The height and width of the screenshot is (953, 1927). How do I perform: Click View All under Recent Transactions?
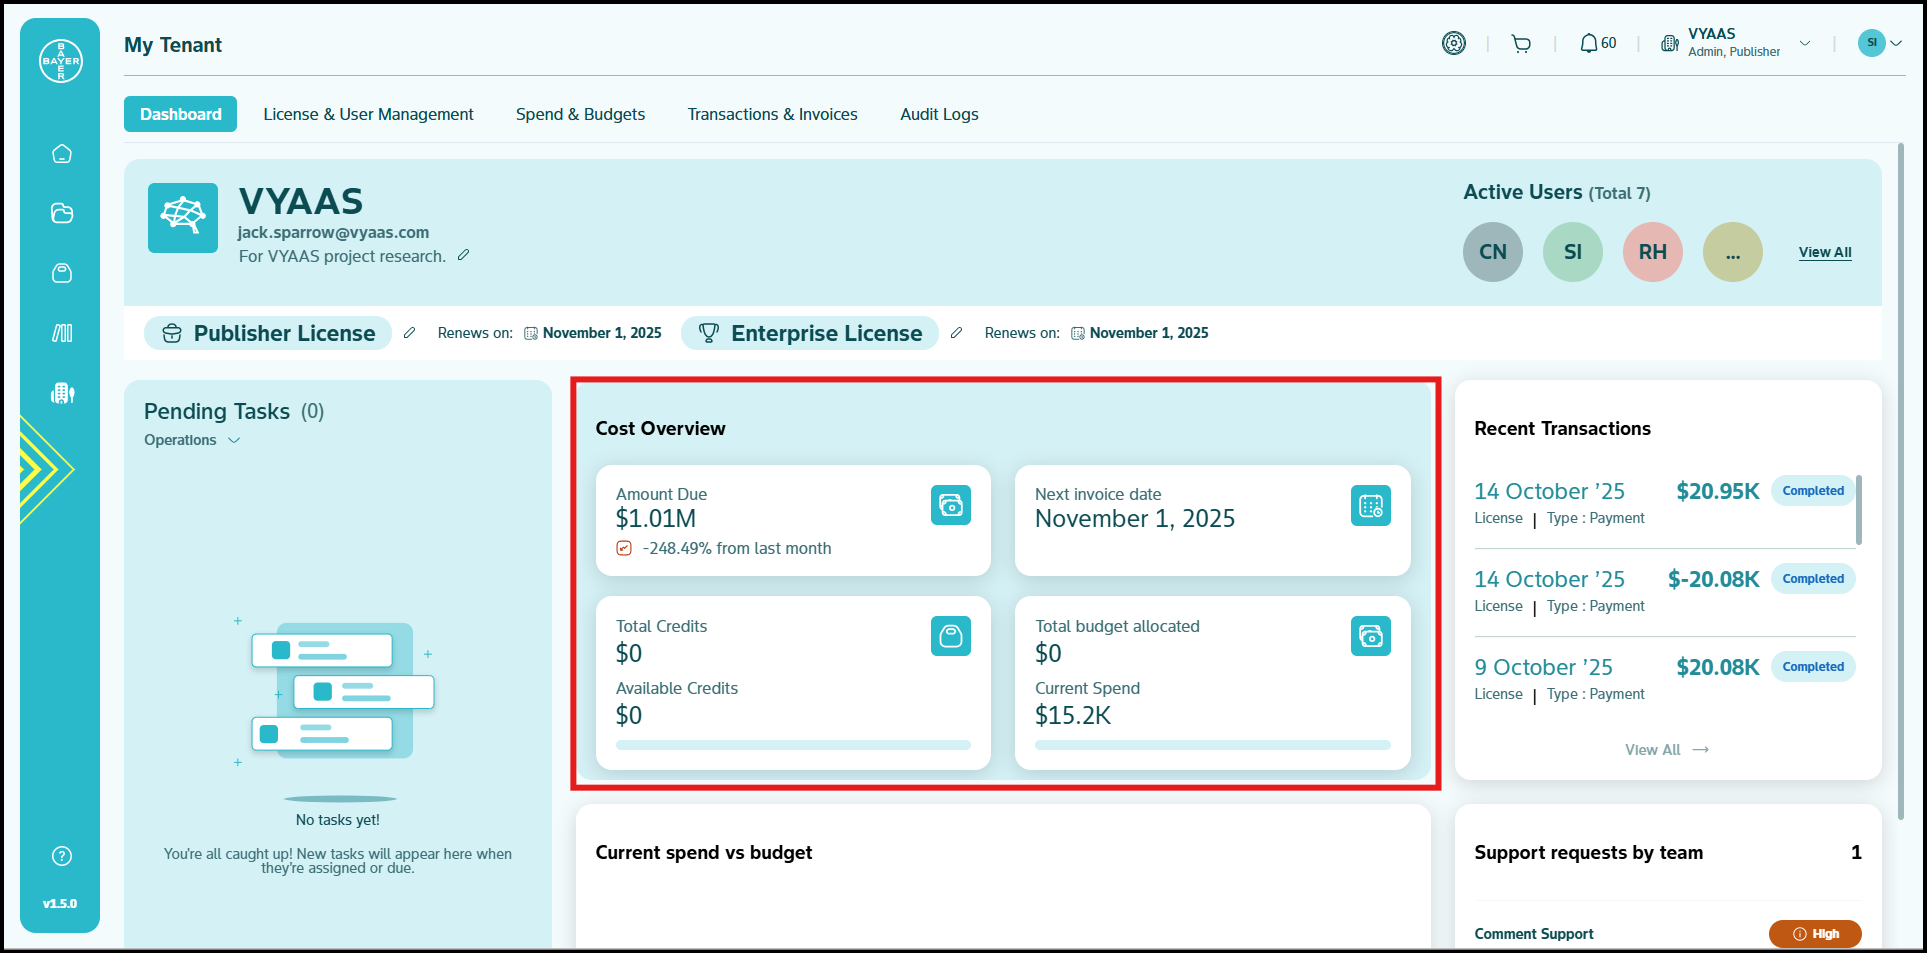click(x=1666, y=750)
